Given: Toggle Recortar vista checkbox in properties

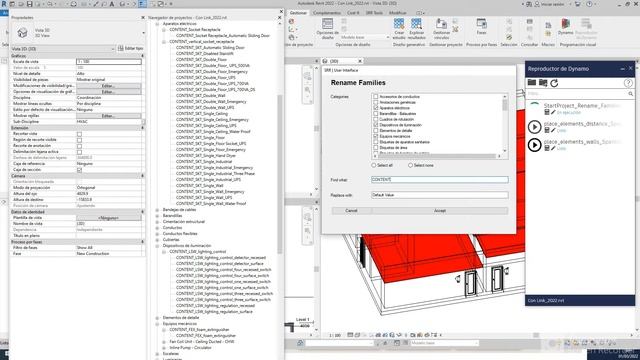Looking at the screenshot, I should coord(79,134).
